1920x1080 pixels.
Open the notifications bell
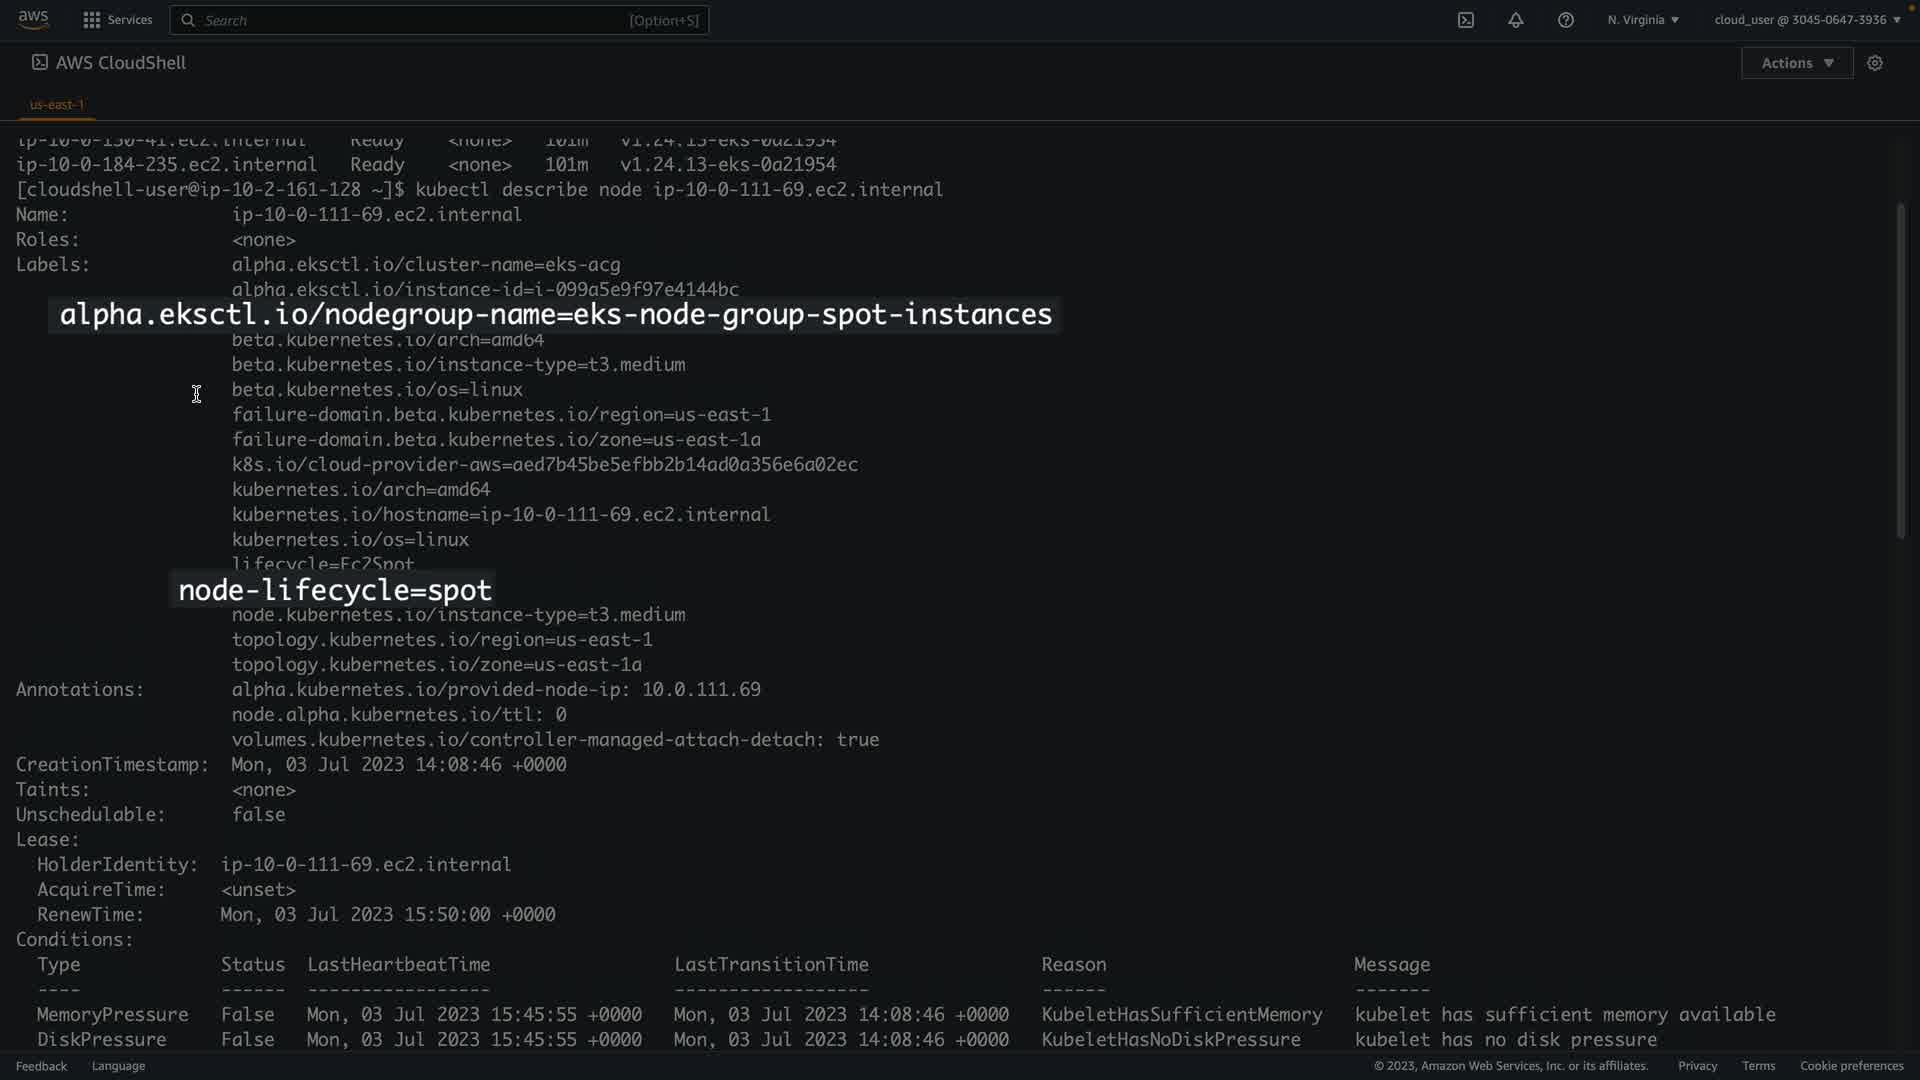pos(1515,20)
